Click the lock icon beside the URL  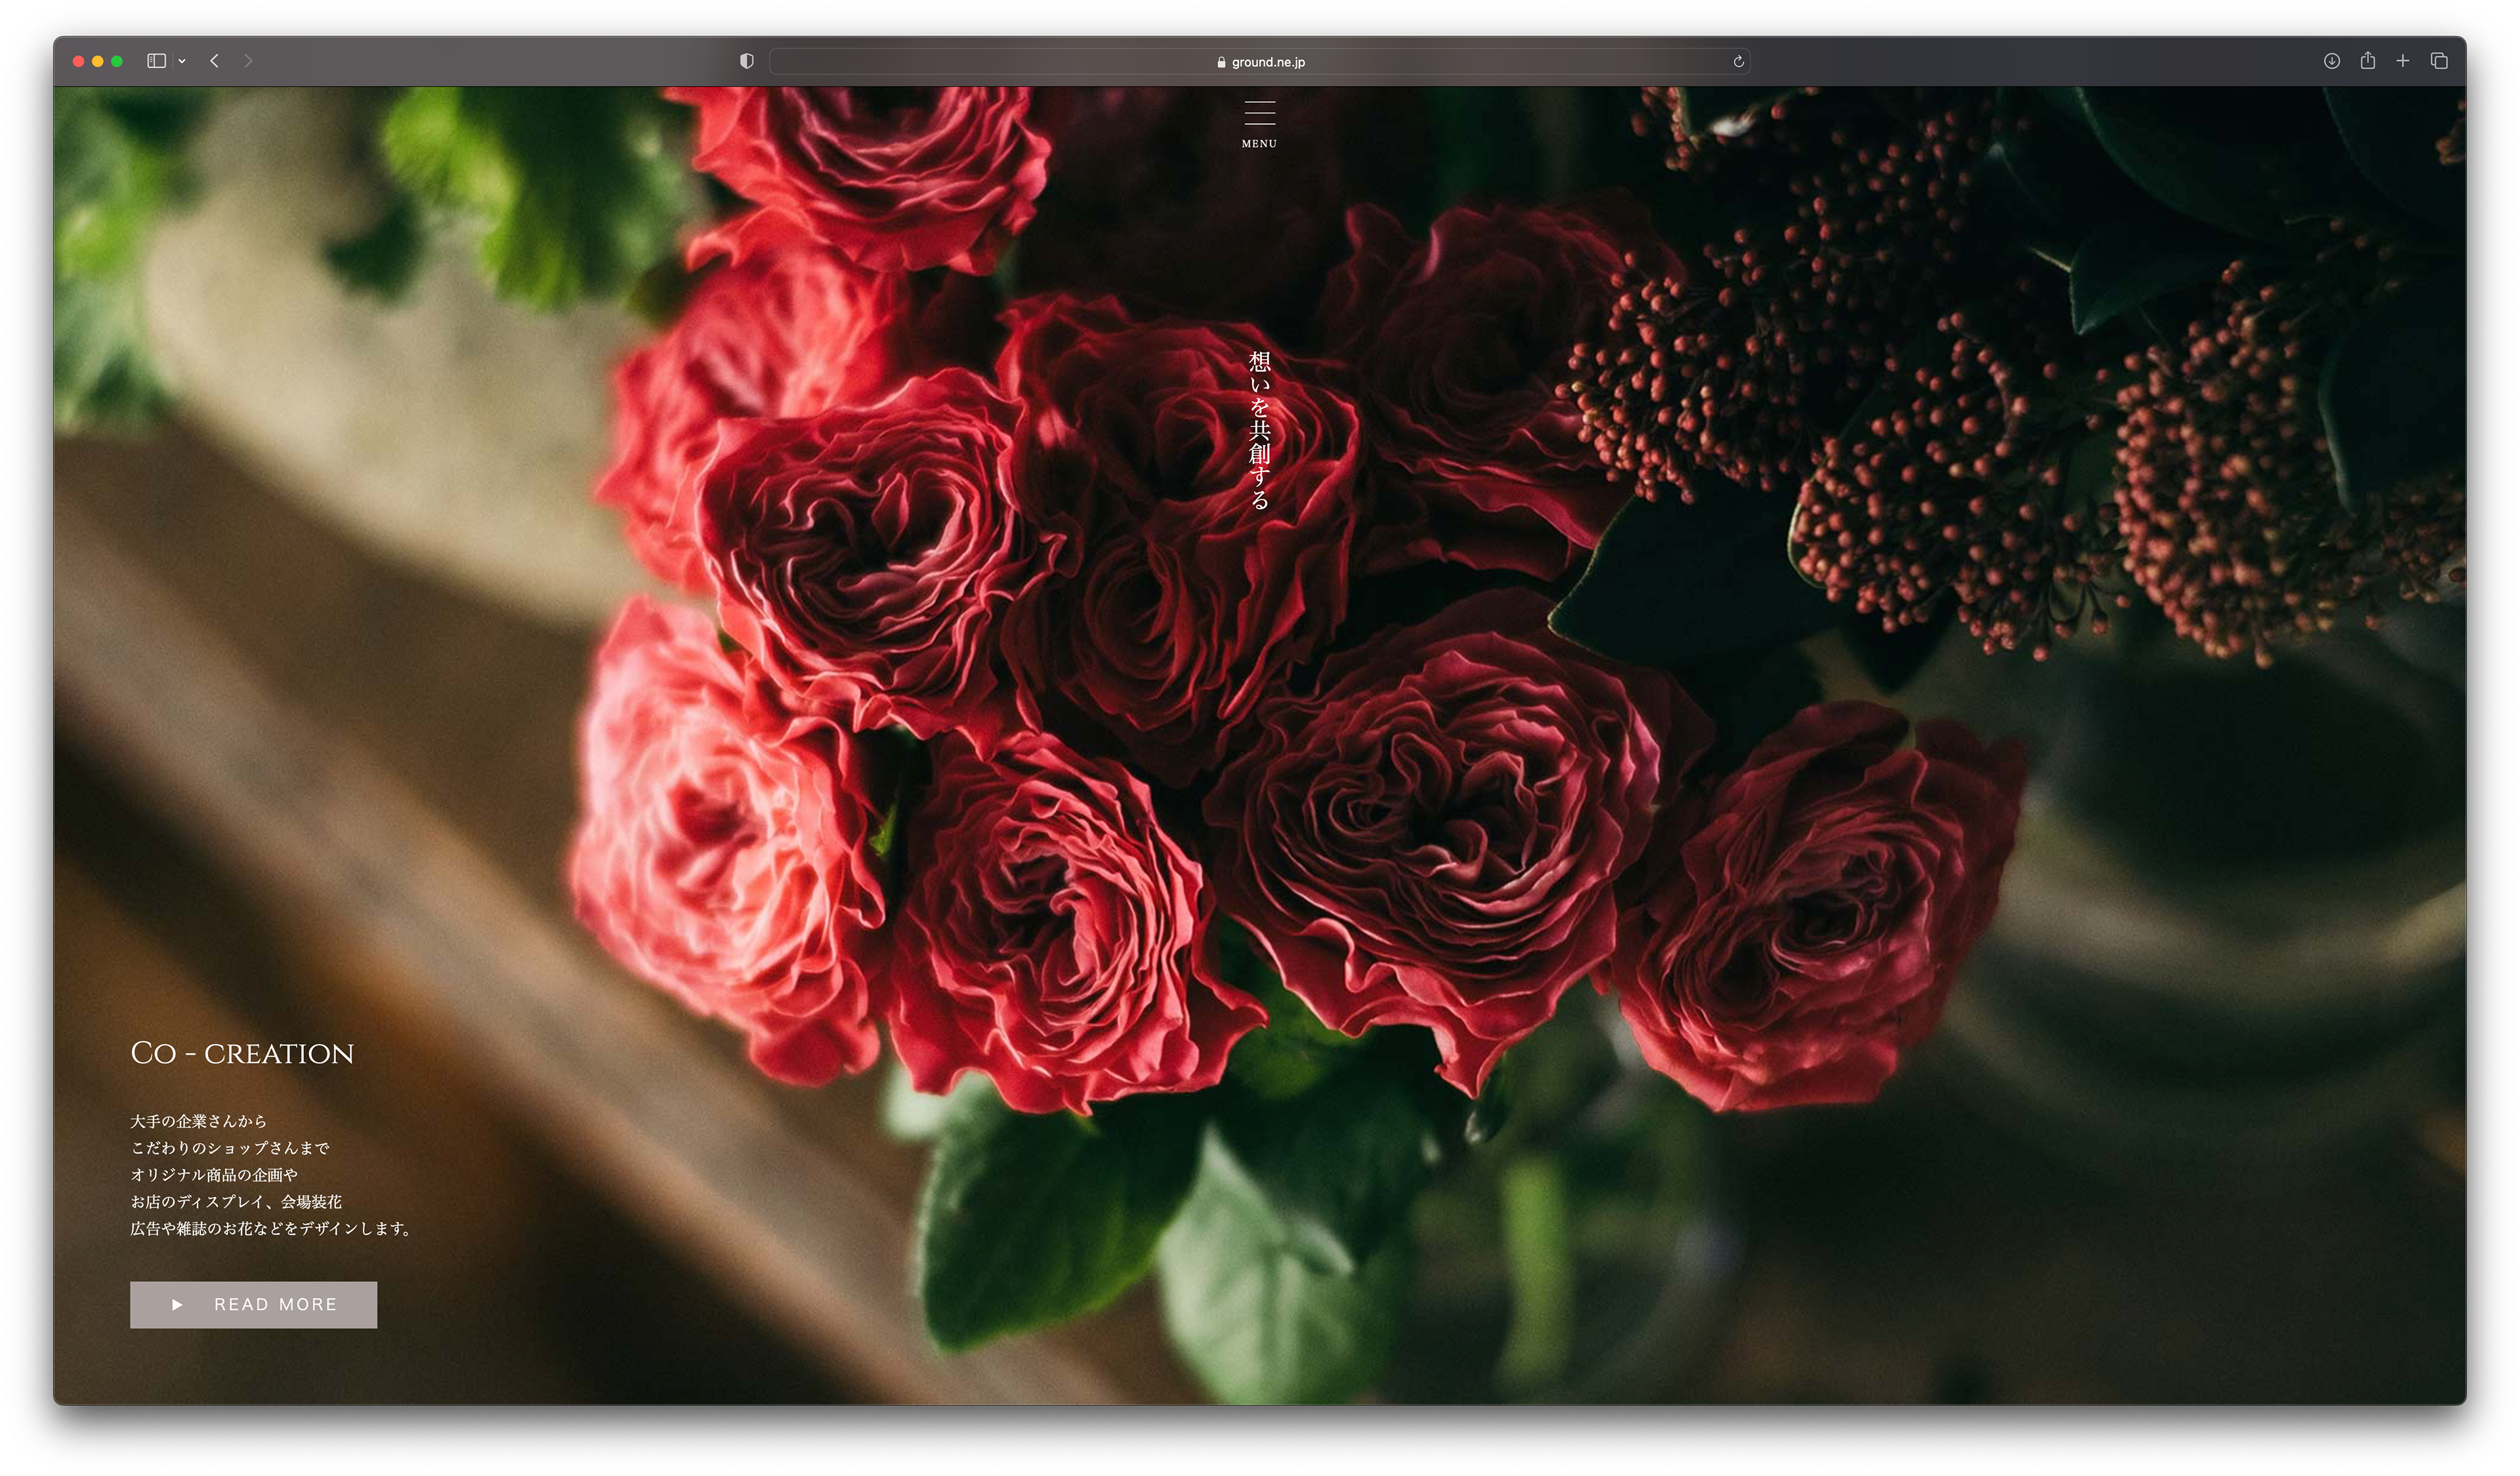tap(1221, 62)
